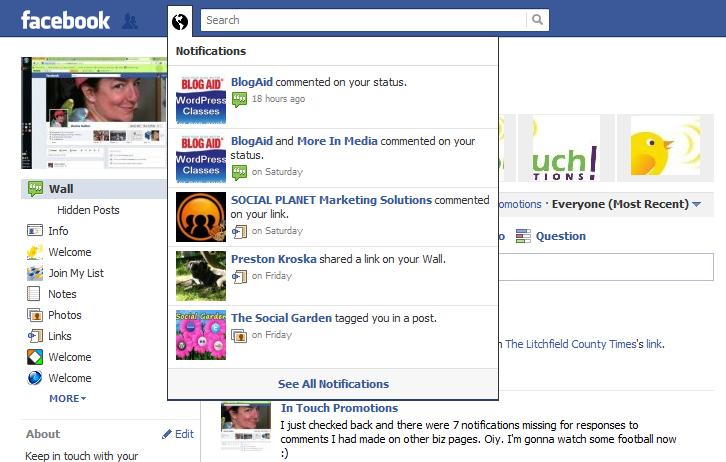The image size is (726, 462).
Task: Open Hidden Posts
Action: click(88, 210)
